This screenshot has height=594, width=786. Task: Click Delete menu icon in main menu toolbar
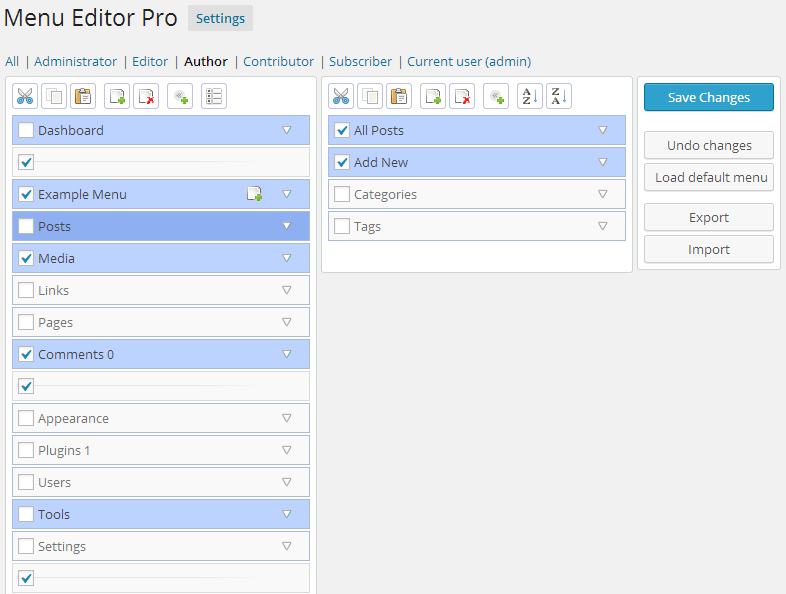pyautogui.click(x=146, y=96)
